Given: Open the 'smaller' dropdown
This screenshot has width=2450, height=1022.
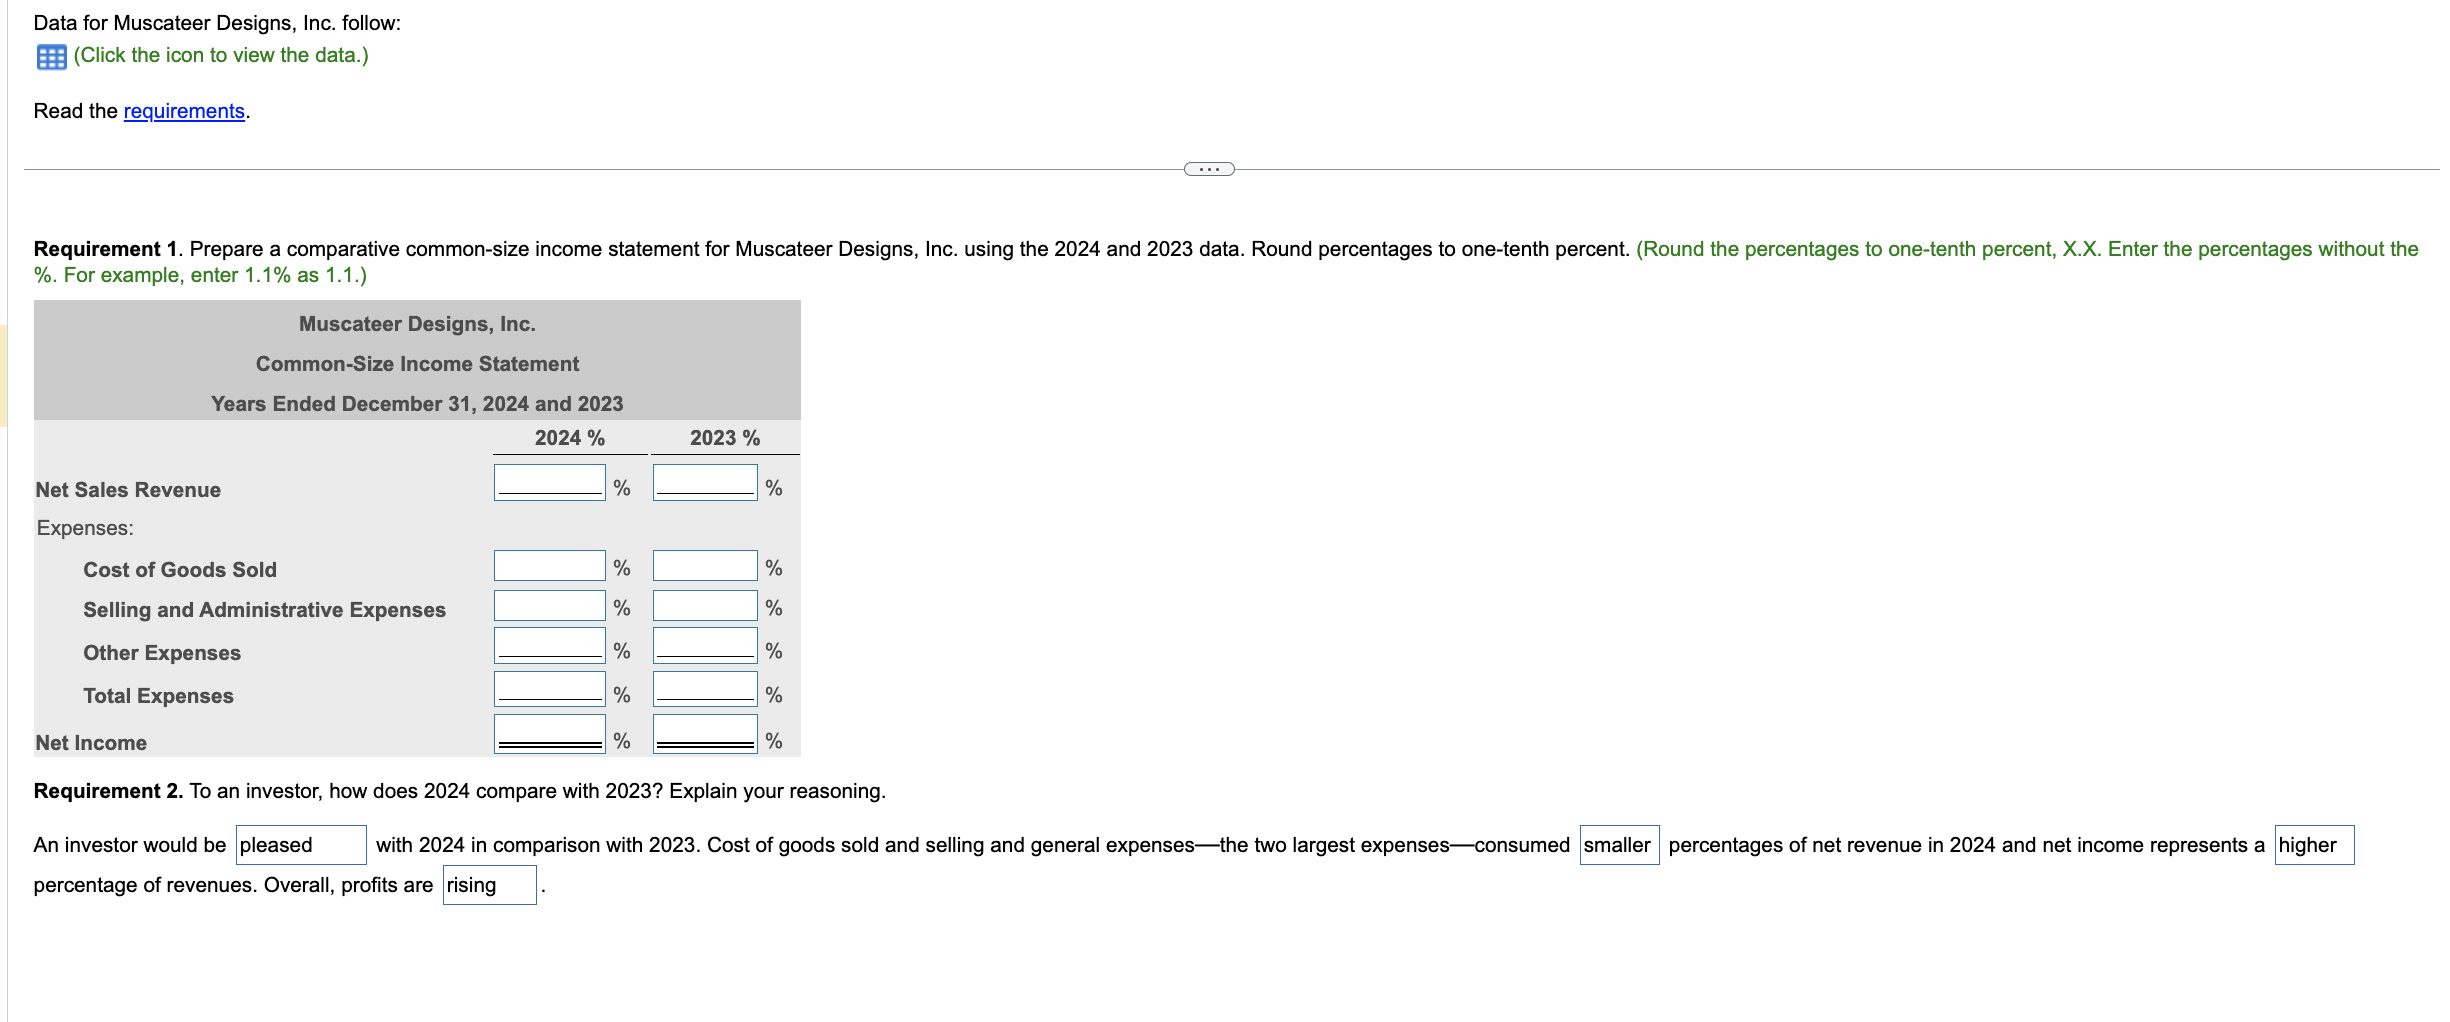Looking at the screenshot, I should [x=1619, y=845].
